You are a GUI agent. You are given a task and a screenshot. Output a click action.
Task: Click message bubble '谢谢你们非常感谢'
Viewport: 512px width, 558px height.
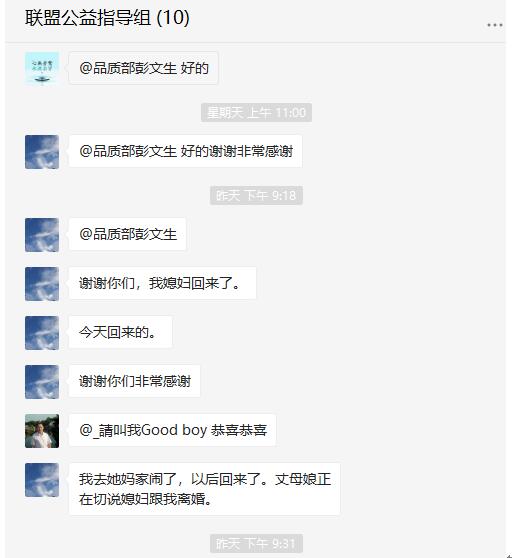pos(134,381)
